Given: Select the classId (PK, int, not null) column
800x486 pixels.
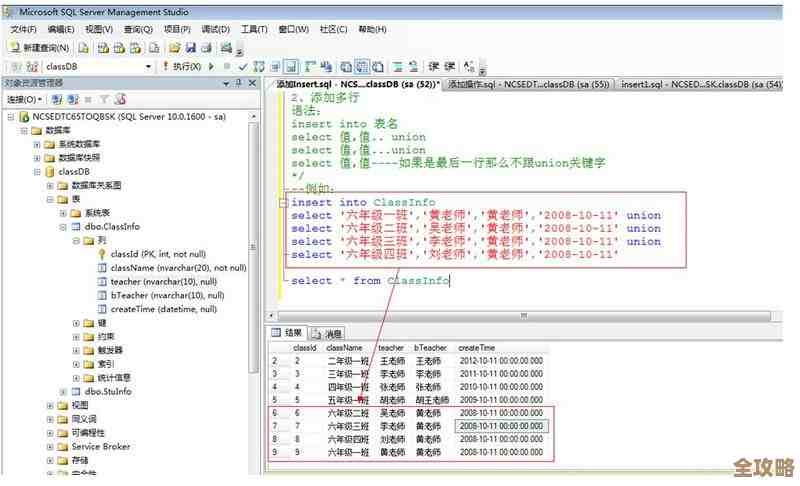Looking at the screenshot, I should (x=158, y=254).
